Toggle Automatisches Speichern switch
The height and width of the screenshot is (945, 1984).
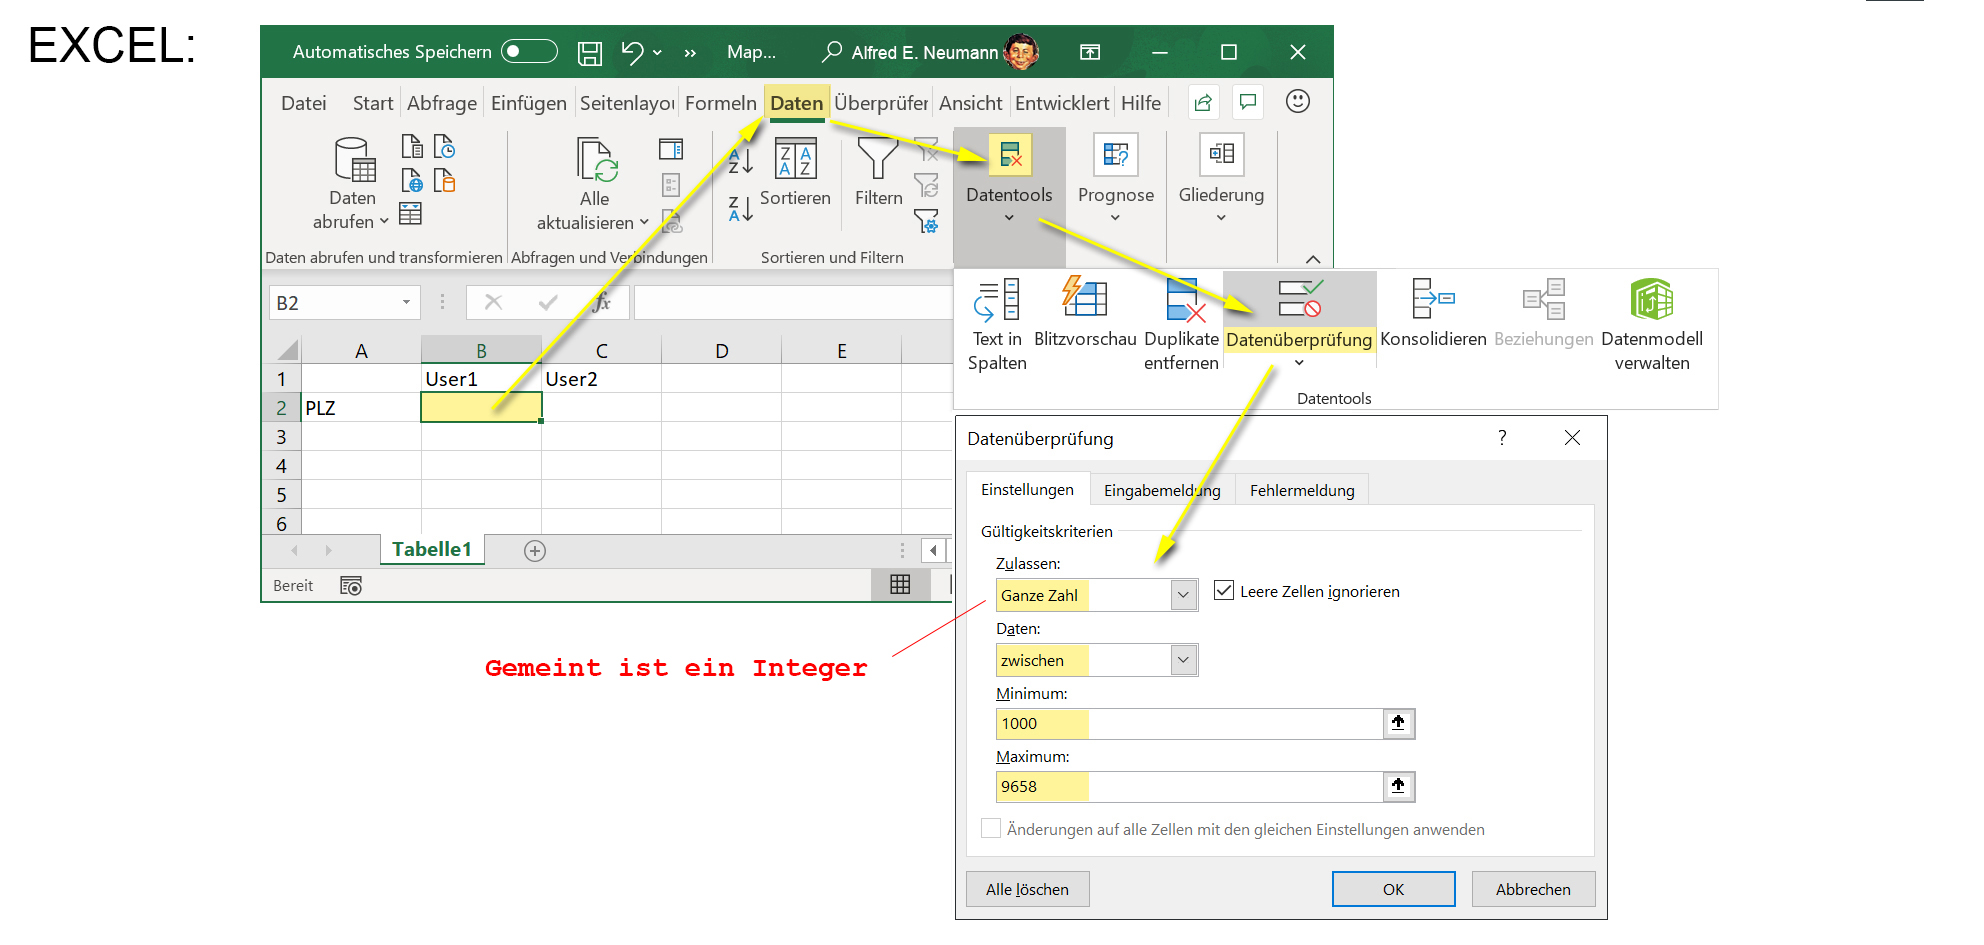(529, 52)
